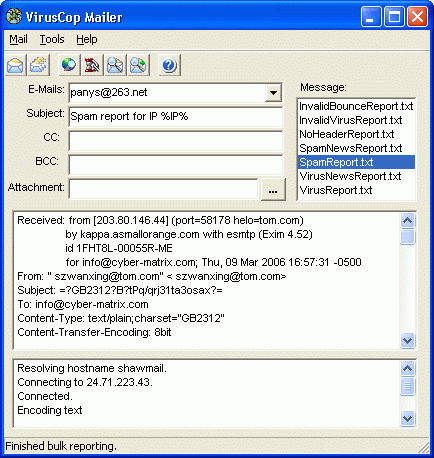Click the header pane scroll down arrow

tap(407, 341)
